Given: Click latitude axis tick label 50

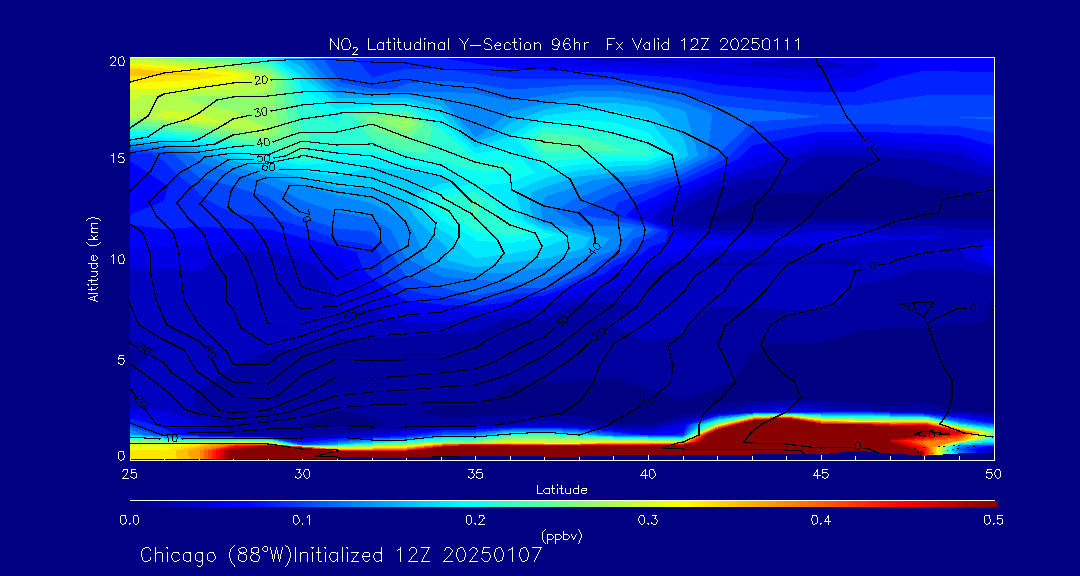Looking at the screenshot, I should click(x=994, y=474).
